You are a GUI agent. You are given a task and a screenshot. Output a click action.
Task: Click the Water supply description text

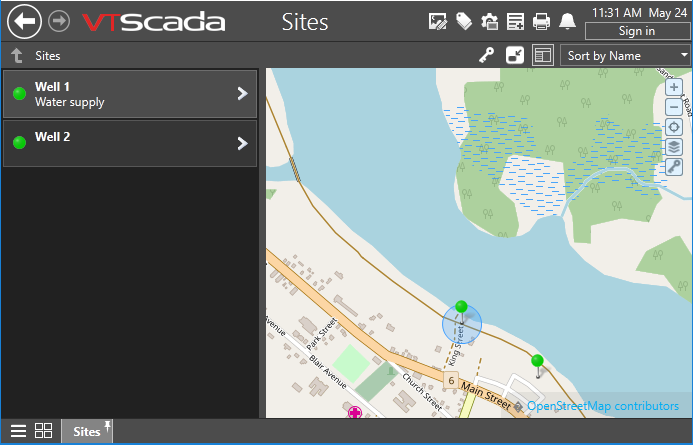(70, 102)
